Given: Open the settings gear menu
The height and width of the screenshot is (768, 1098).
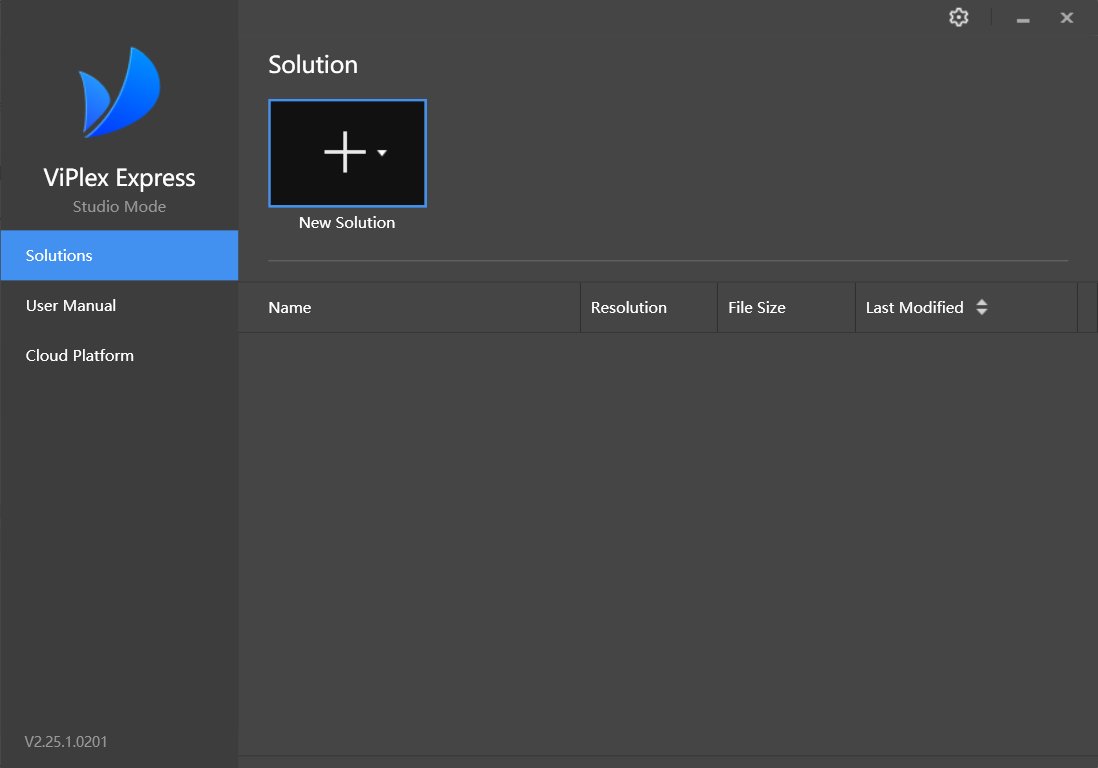Looking at the screenshot, I should [959, 18].
